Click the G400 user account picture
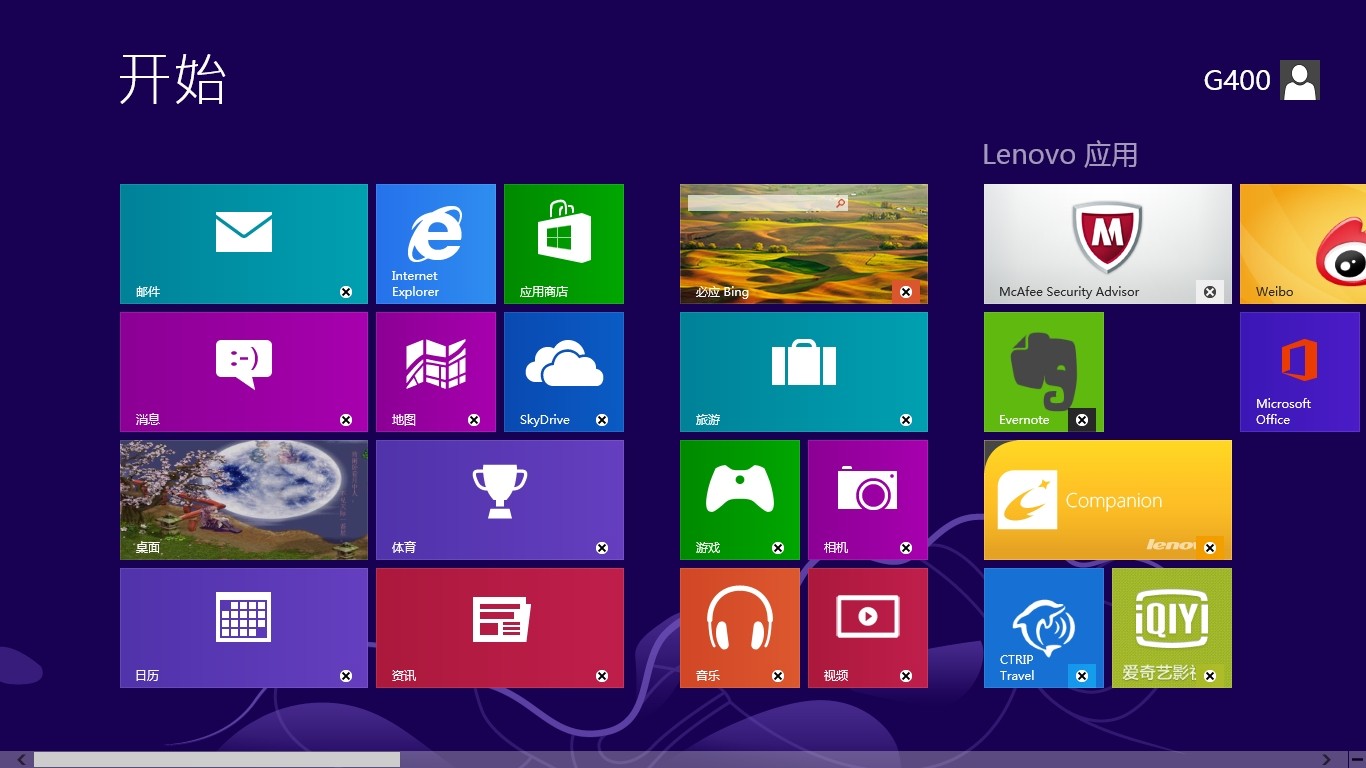This screenshot has height=768, width=1366. pyautogui.click(x=1300, y=80)
